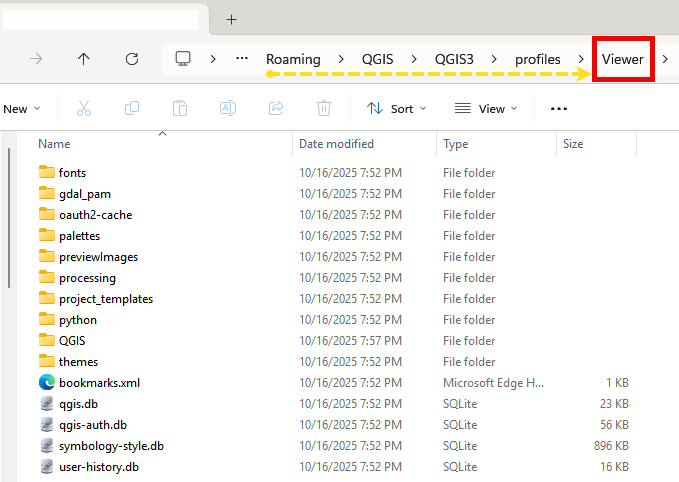Select the qgis-auth.db file icon

click(x=47, y=424)
